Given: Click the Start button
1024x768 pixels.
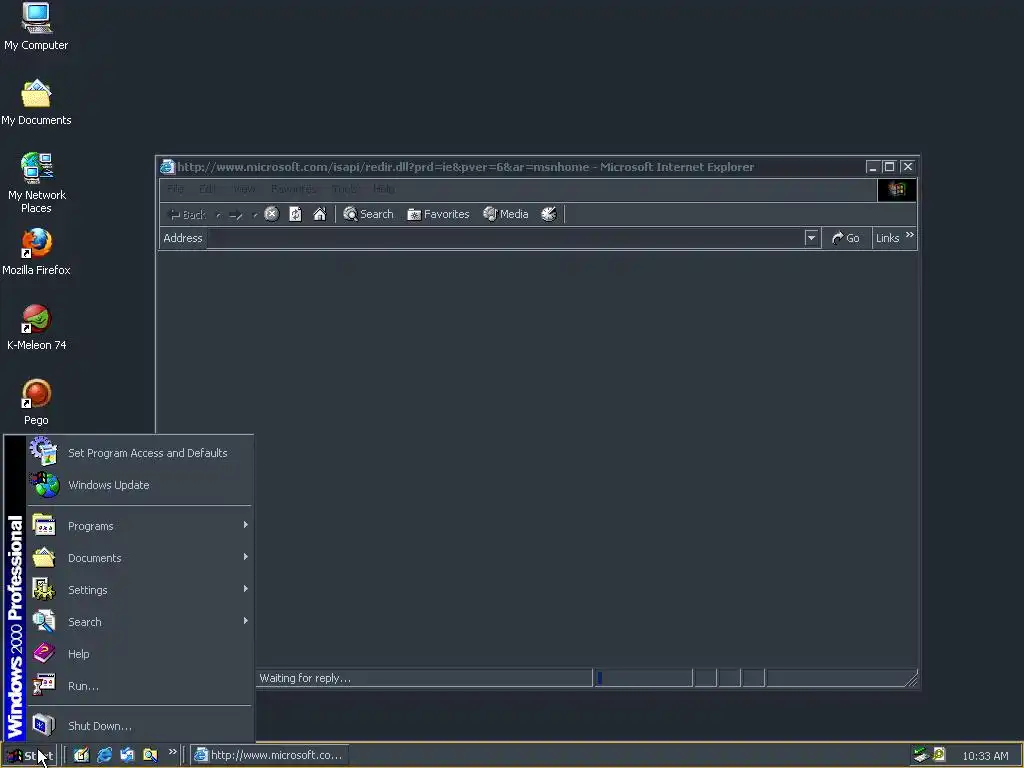Looking at the screenshot, I should point(29,756).
